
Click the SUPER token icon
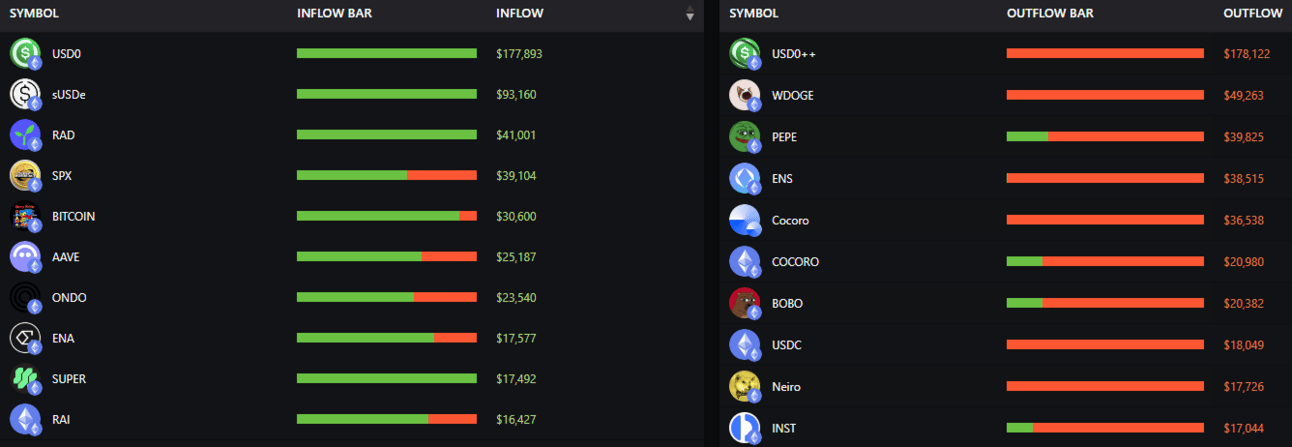tap(25, 379)
